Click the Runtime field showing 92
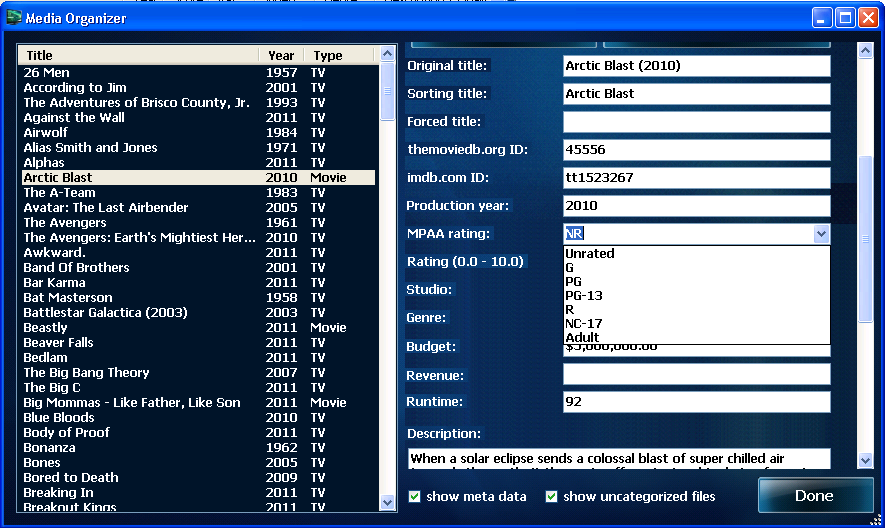 [x=696, y=402]
